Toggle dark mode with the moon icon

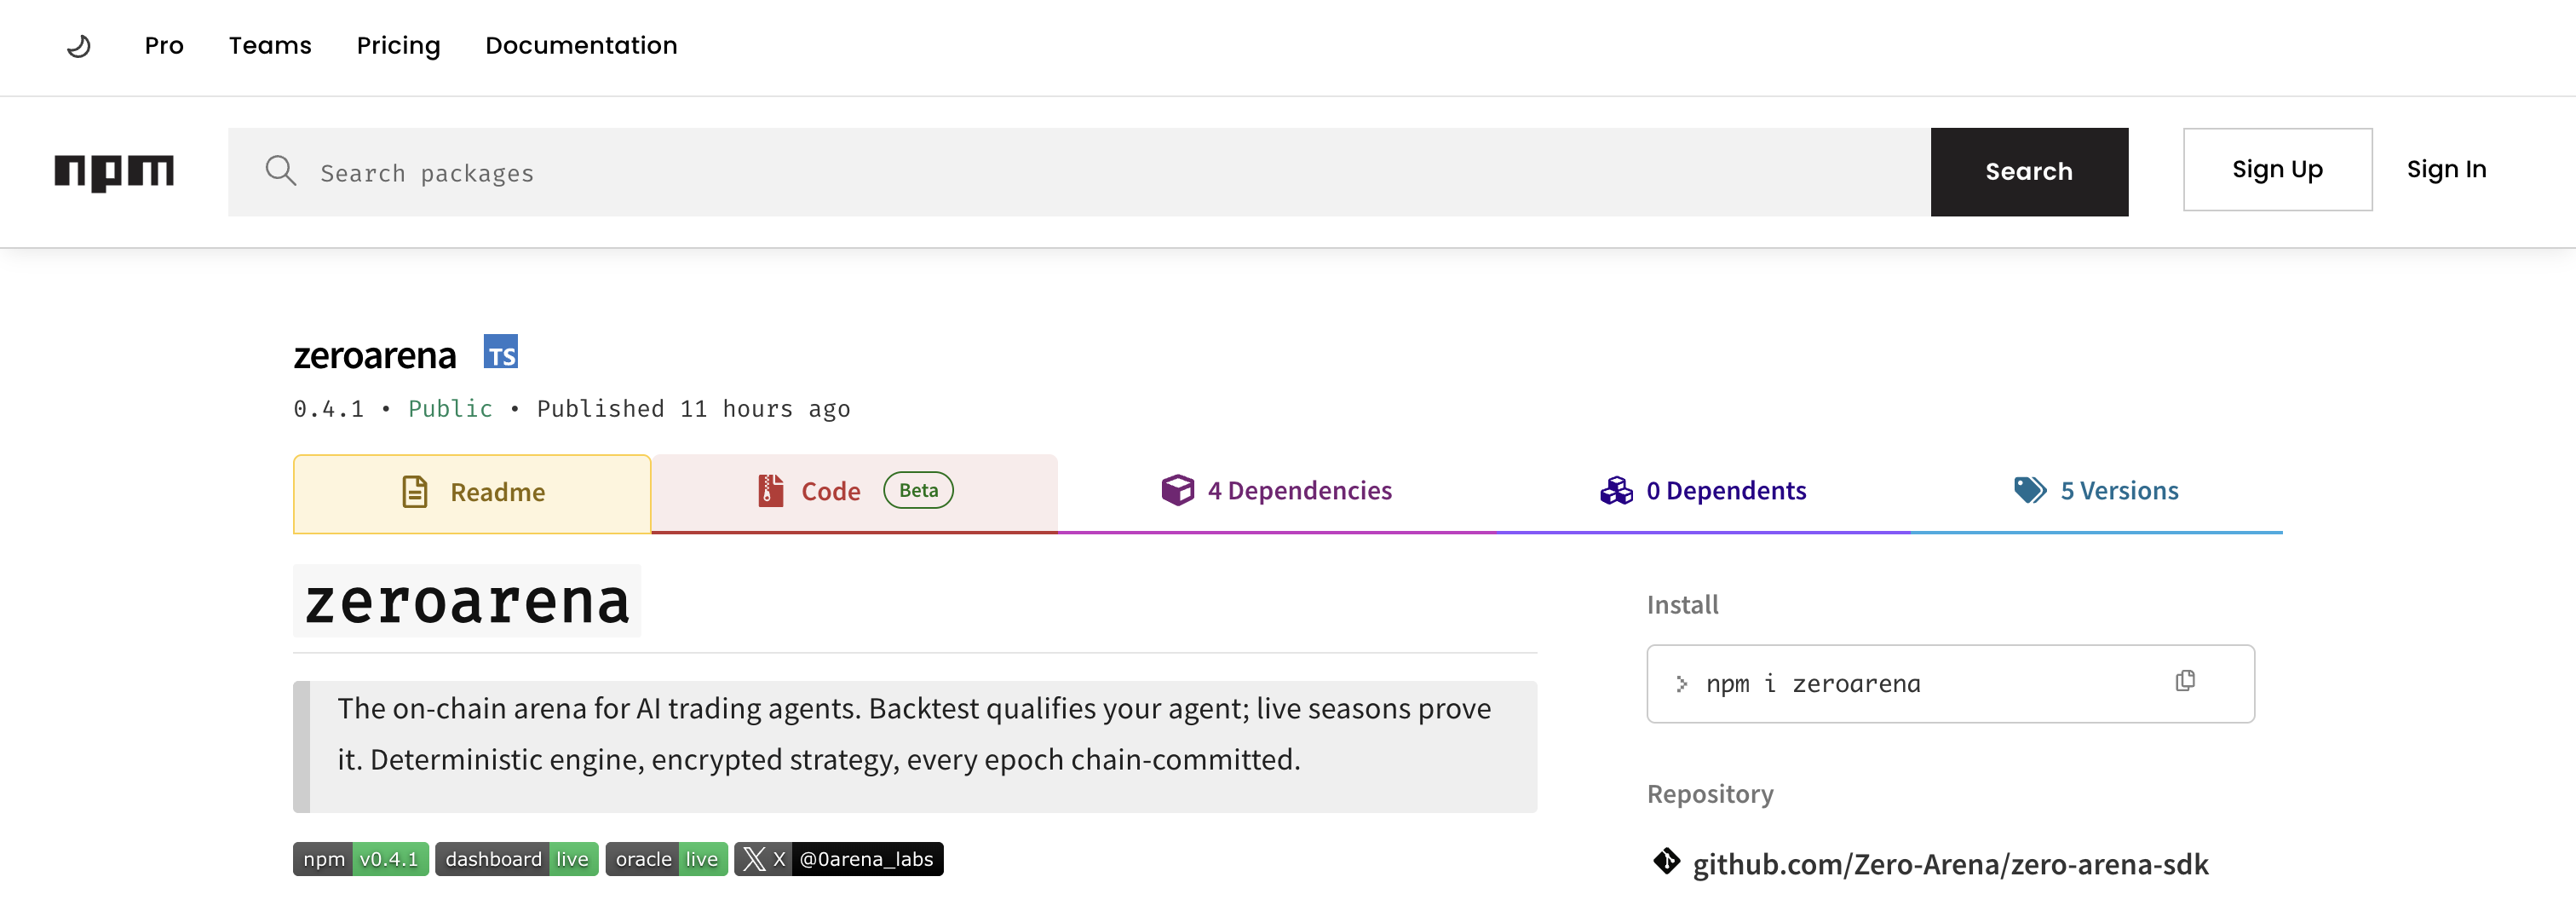(79, 46)
